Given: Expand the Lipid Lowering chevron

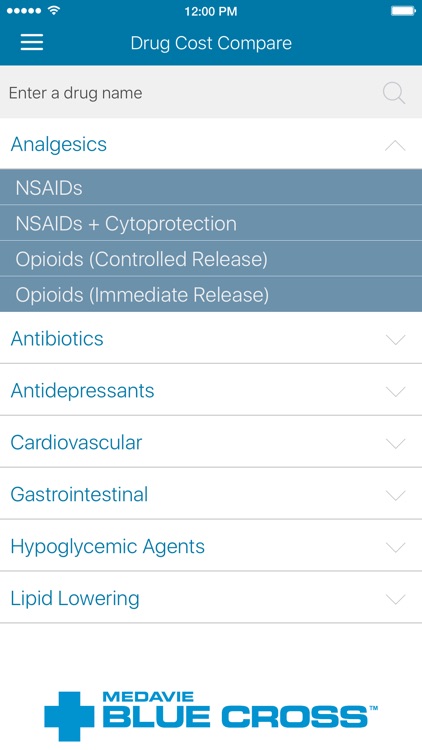Looking at the screenshot, I should click(395, 599).
